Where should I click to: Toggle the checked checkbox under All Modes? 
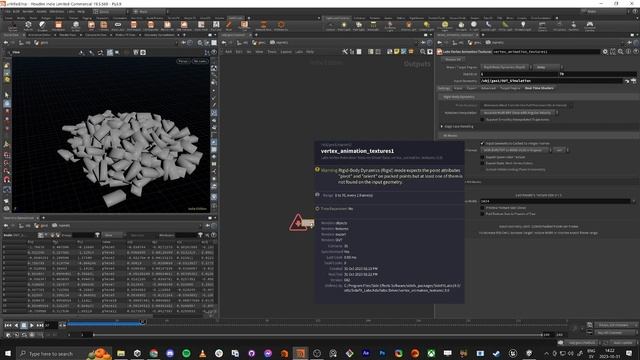coord(482,143)
